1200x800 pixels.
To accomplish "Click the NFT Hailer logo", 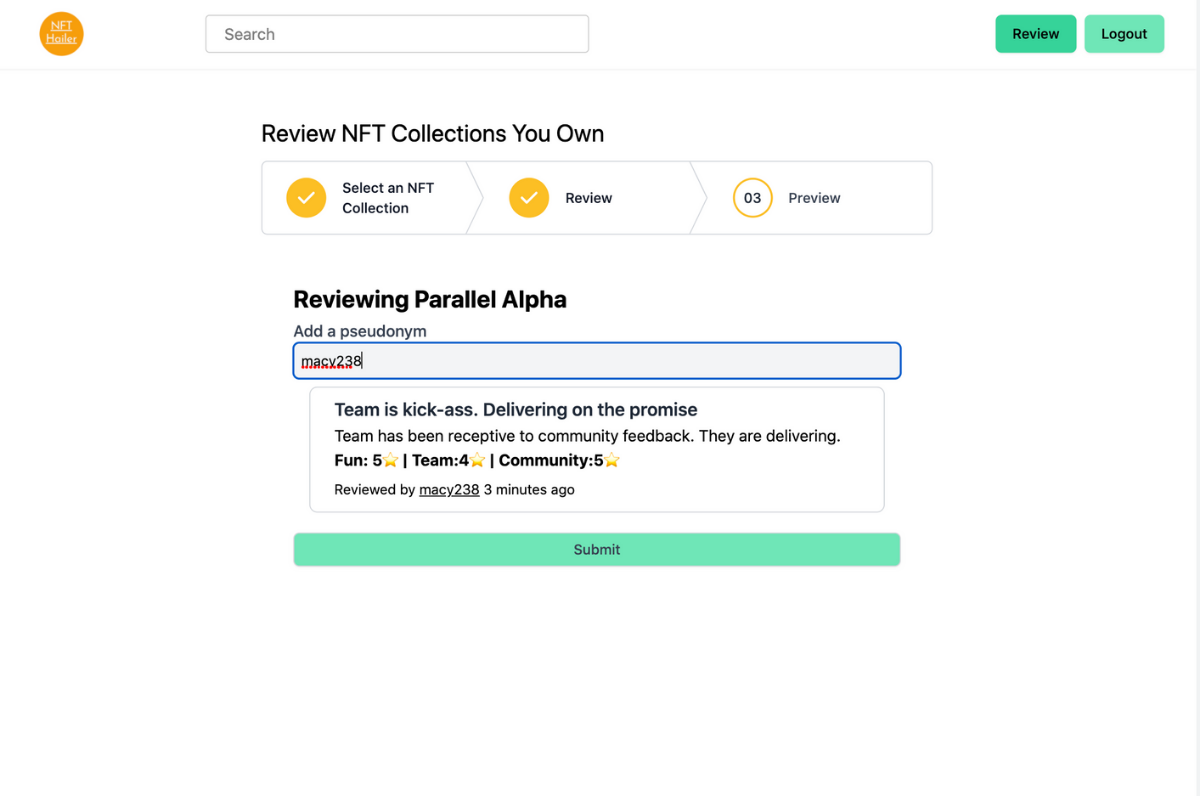I will [x=61, y=34].
